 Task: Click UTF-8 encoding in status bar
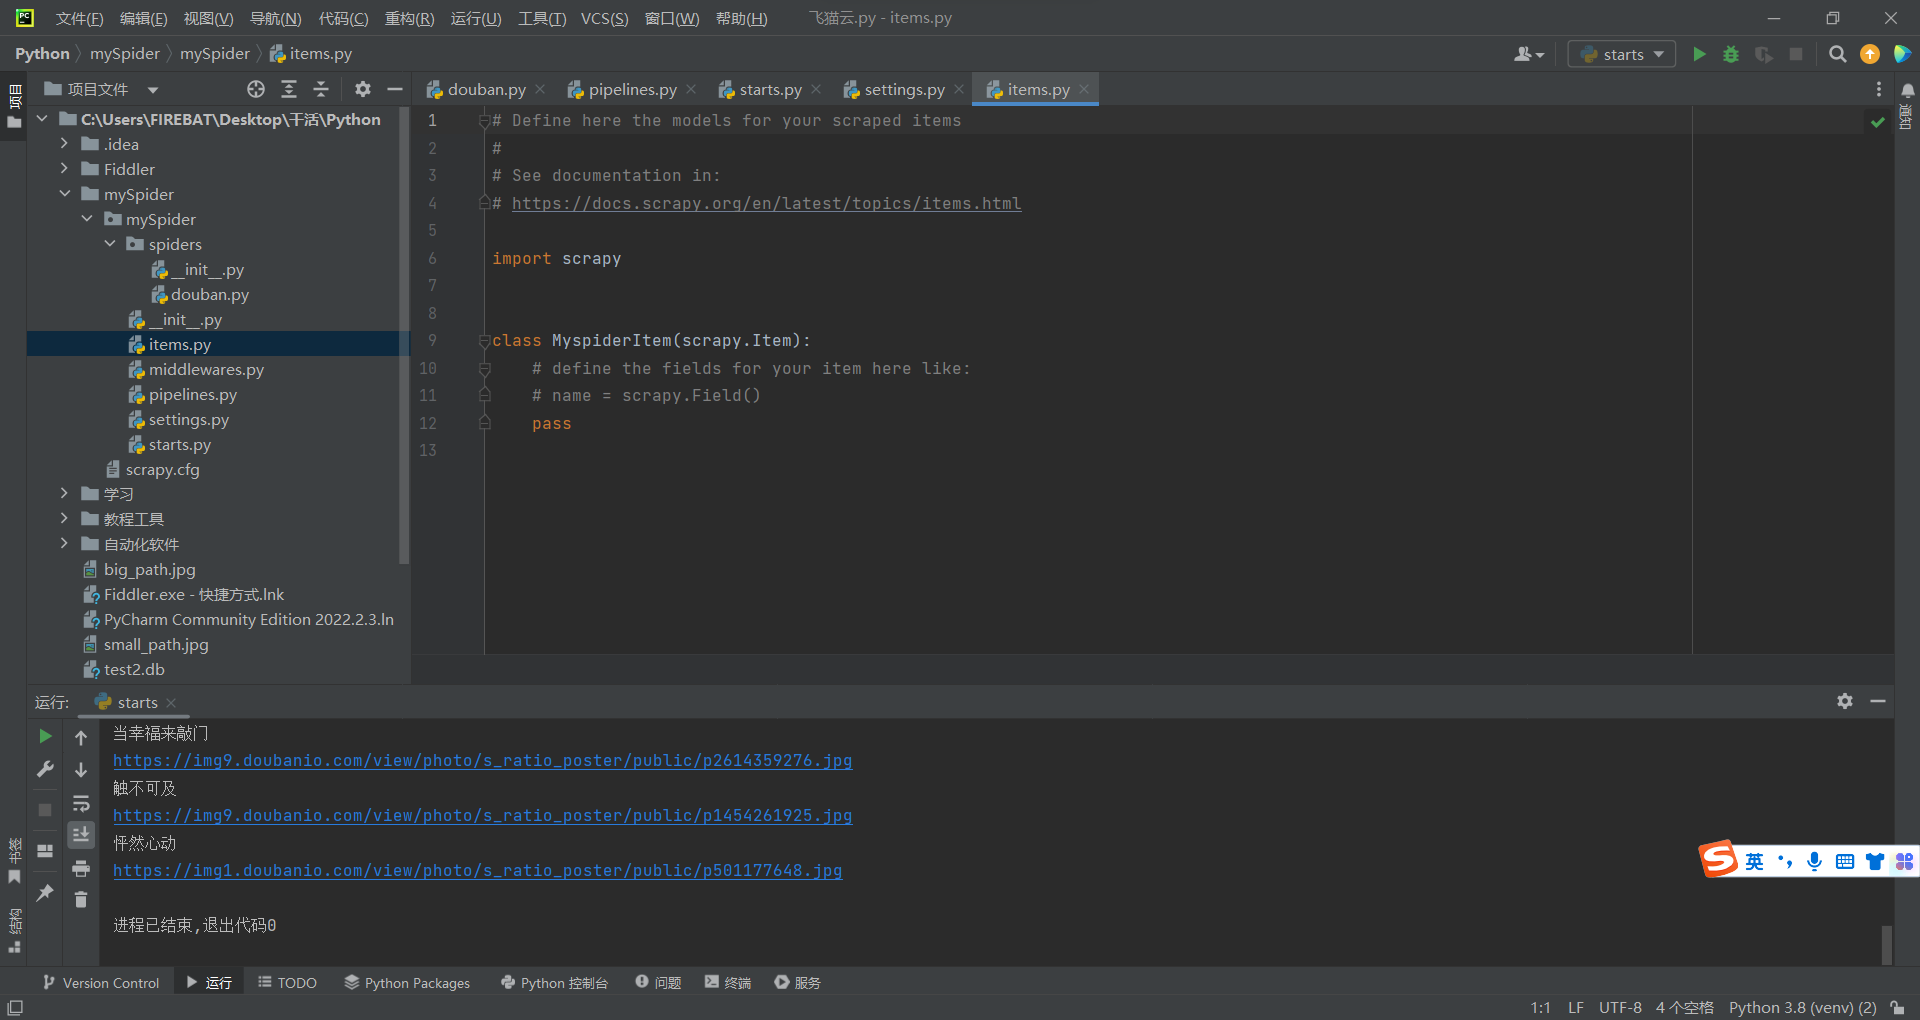coord(1620,1008)
